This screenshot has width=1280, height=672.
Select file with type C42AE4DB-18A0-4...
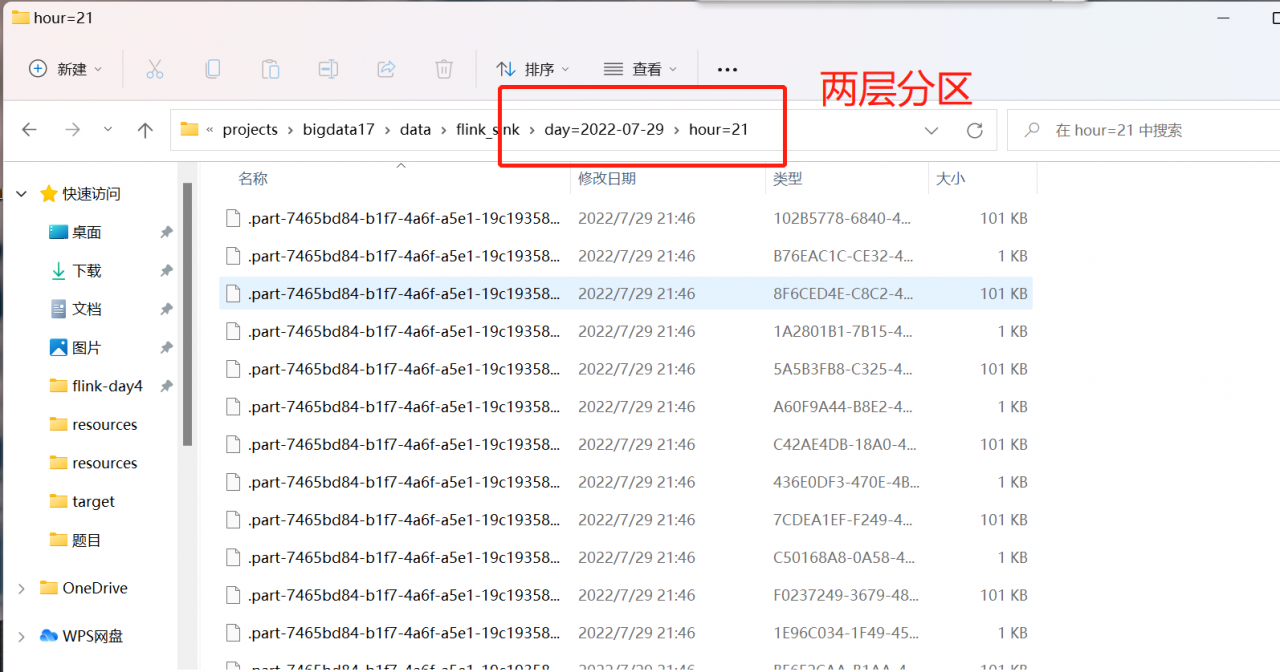point(626,444)
